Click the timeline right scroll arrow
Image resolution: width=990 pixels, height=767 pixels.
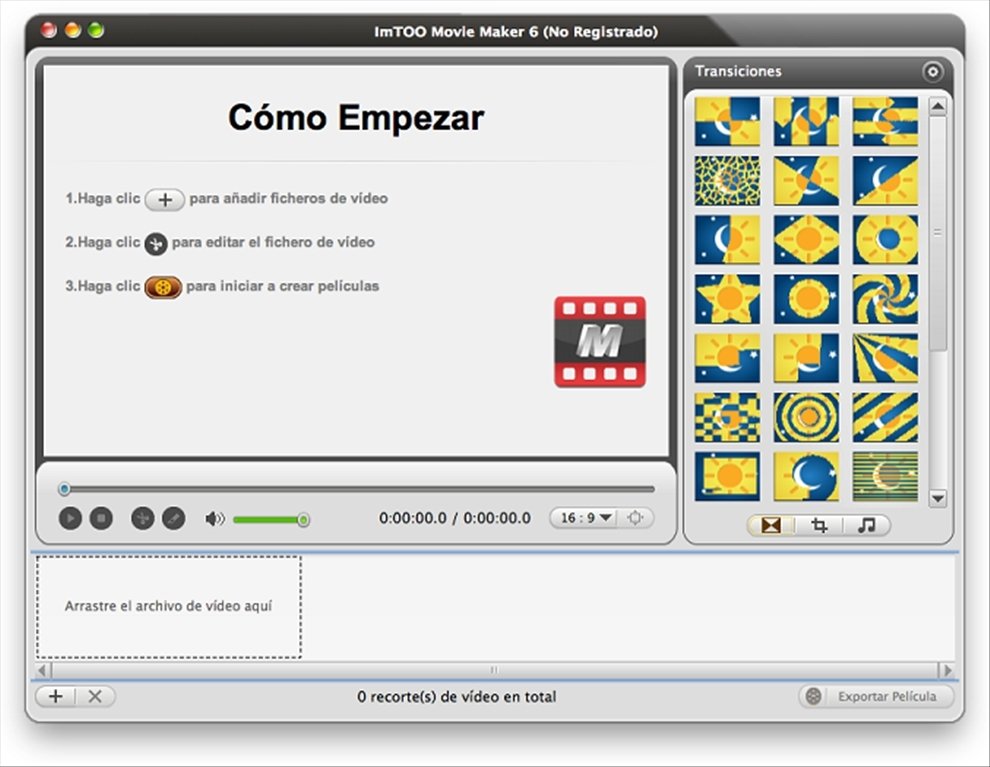pos(946,670)
